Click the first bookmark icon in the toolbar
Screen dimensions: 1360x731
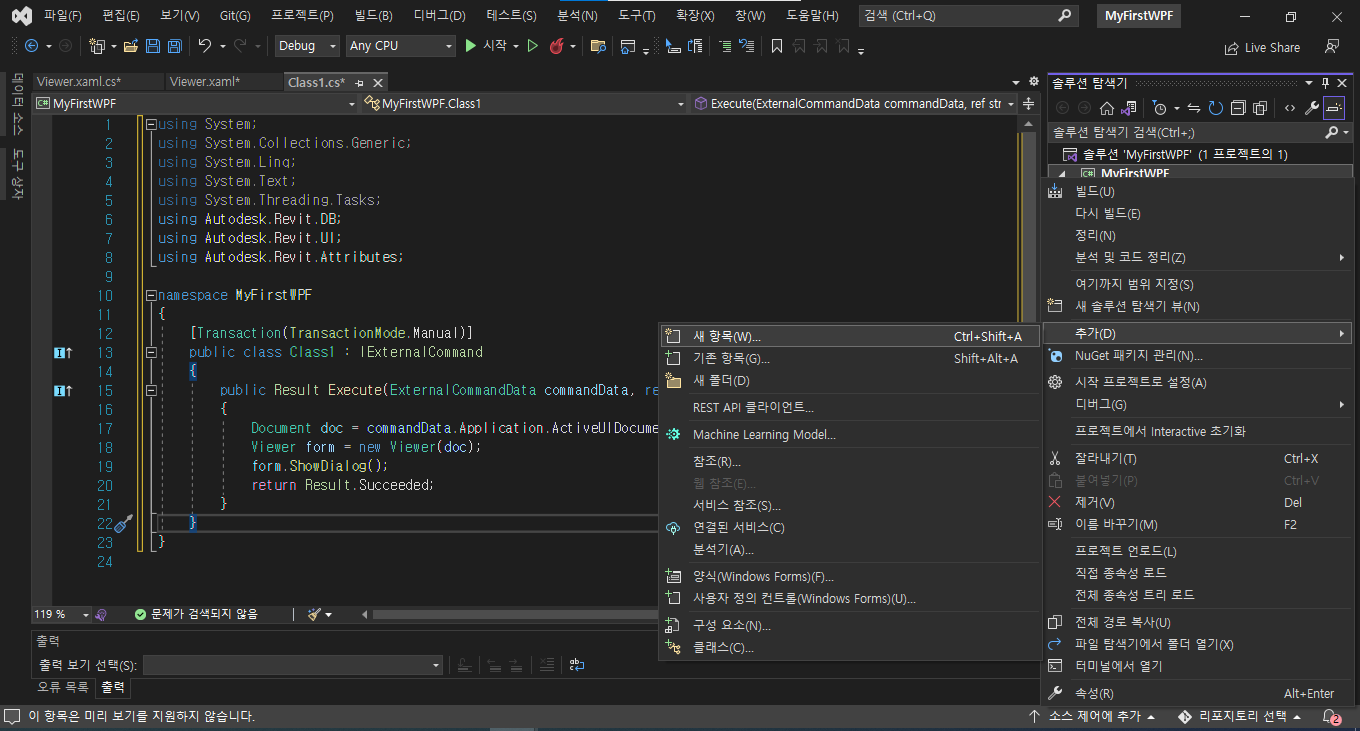click(775, 46)
